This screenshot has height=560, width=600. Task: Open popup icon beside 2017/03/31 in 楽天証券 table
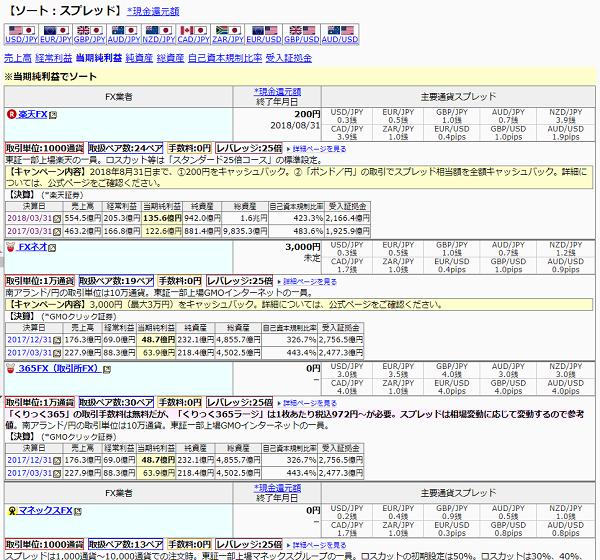(57, 232)
